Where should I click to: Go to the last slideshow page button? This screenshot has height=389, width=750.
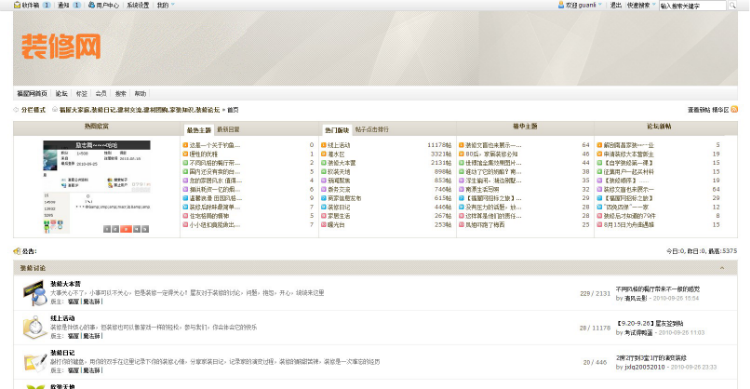pyautogui.click(x=145, y=229)
